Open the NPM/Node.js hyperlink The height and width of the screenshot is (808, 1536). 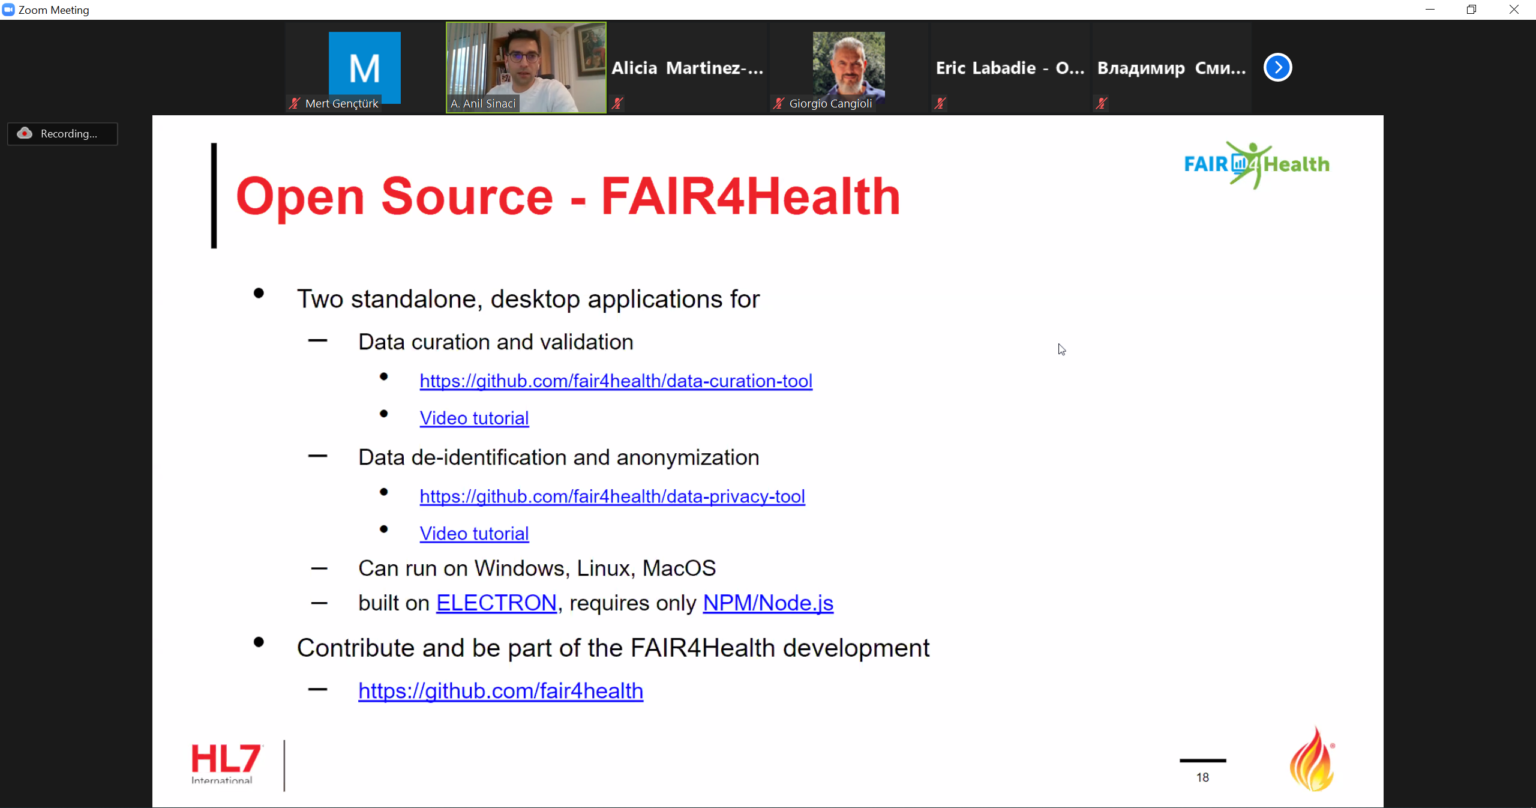click(x=768, y=603)
